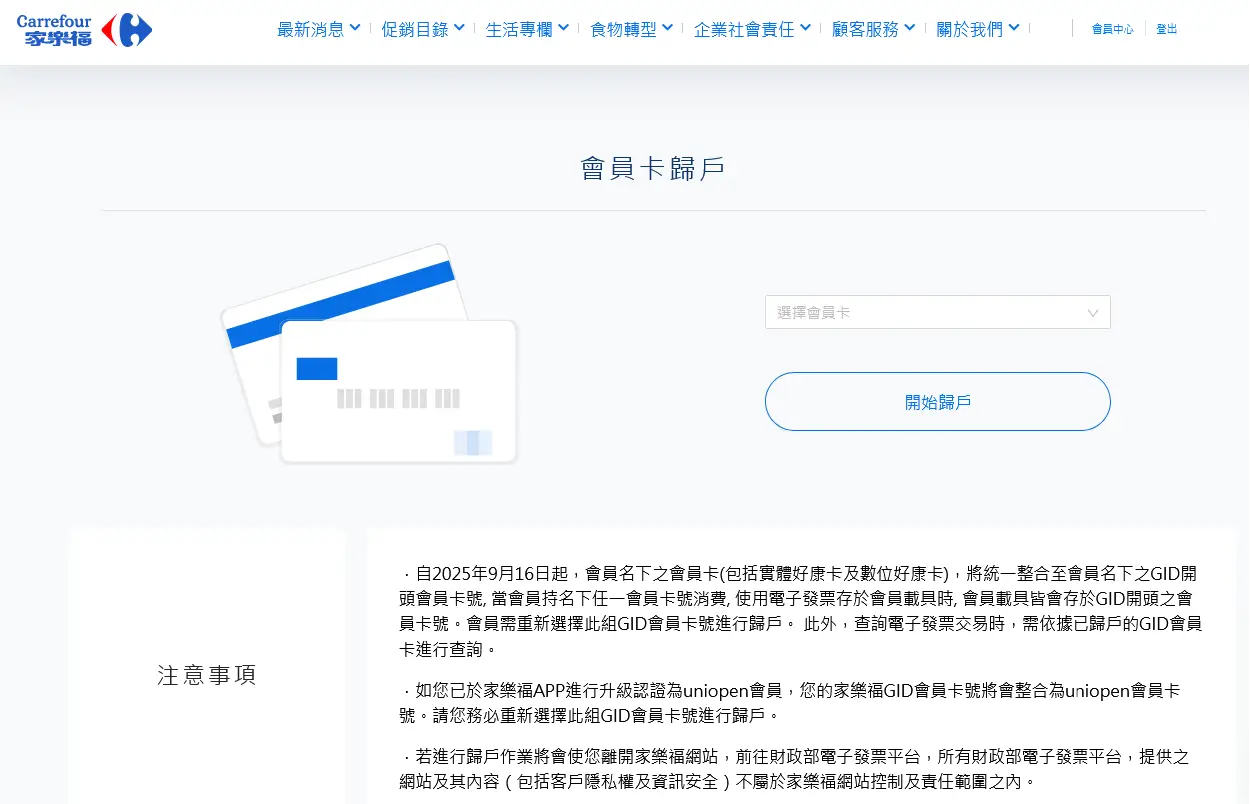Image resolution: width=1250 pixels, height=804 pixels.
Task: Click the chevron arrow beside 生活專欄
Action: pos(563,28)
